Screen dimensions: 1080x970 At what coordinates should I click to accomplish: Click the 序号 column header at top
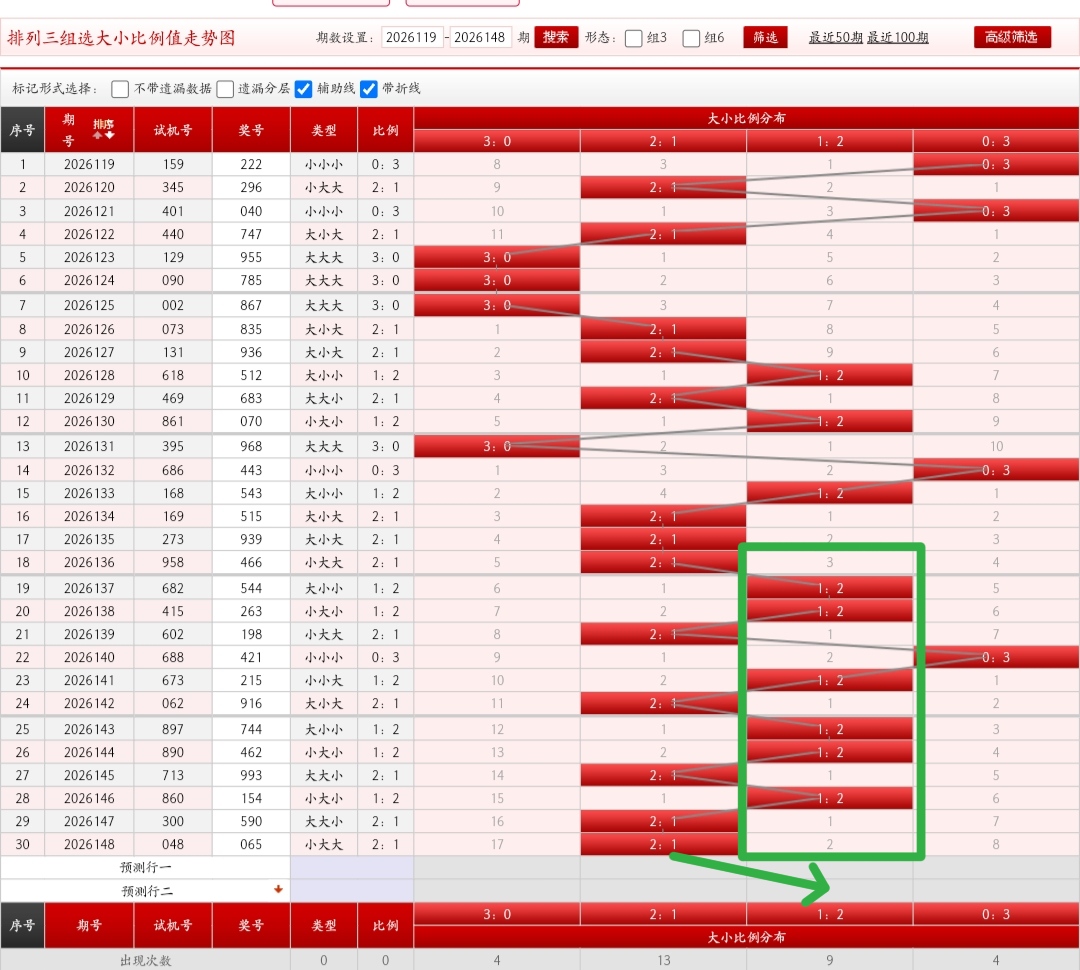tap(22, 130)
